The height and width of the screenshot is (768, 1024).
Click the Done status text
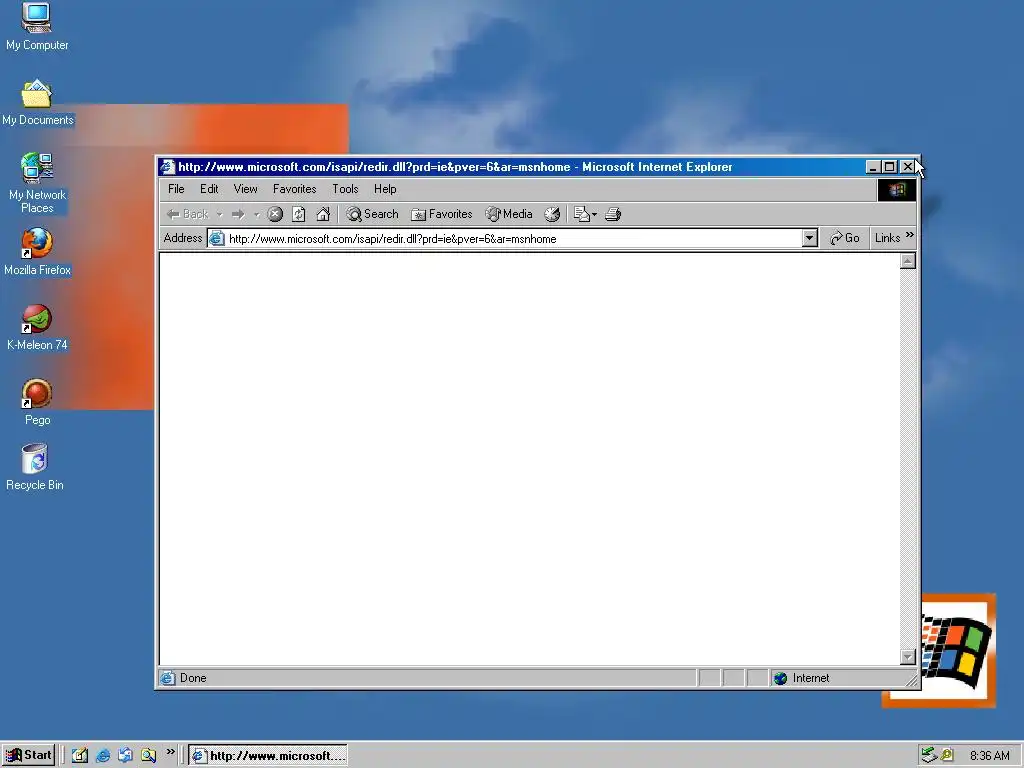pos(193,679)
